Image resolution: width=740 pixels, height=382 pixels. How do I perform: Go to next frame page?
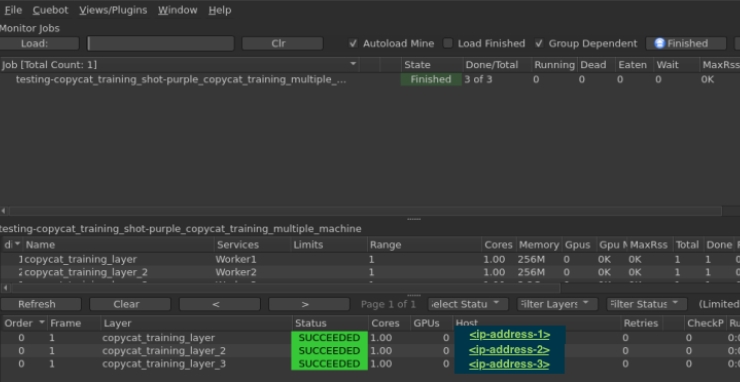click(309, 304)
